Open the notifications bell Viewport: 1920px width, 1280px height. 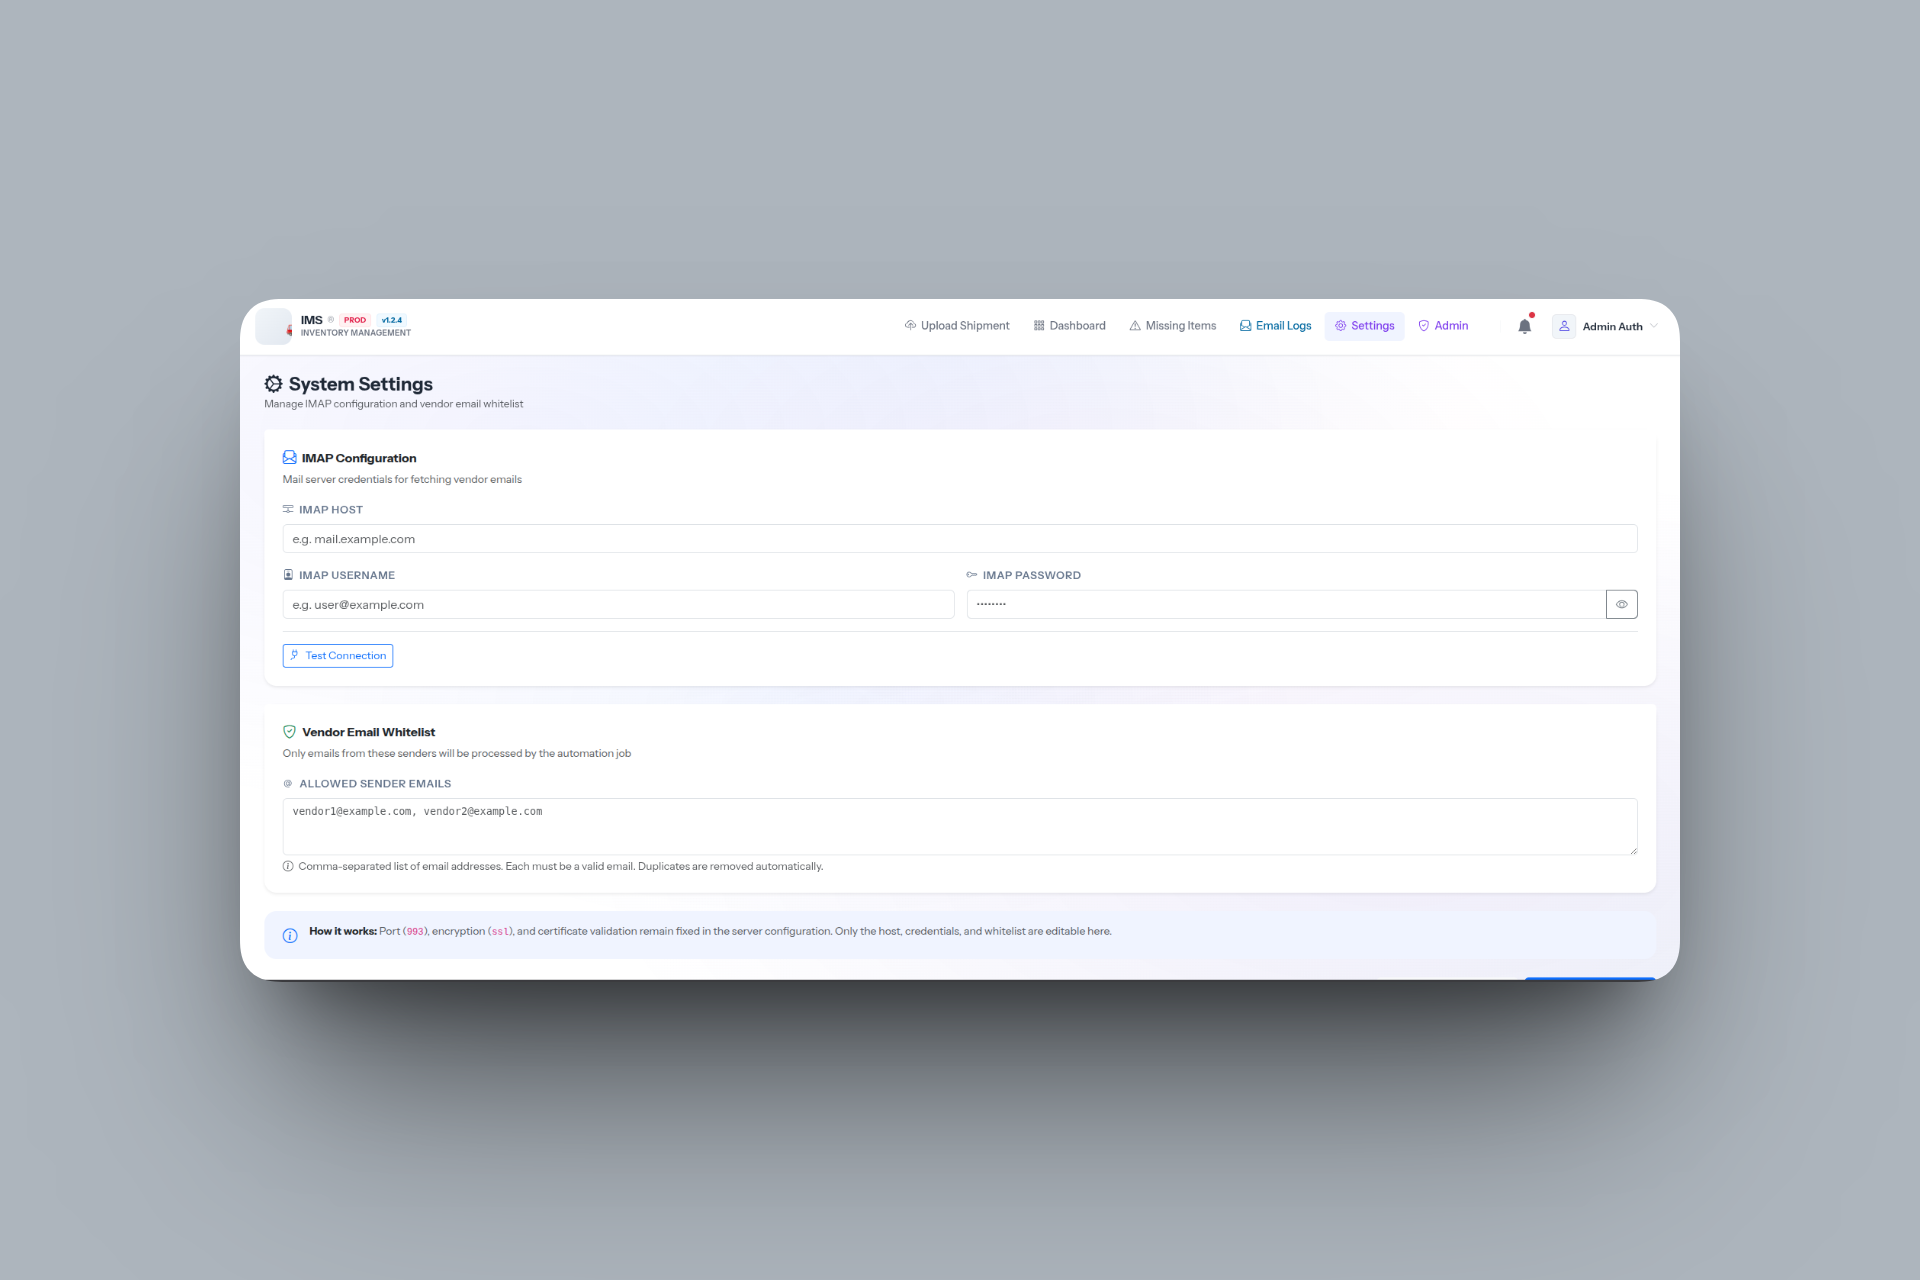coord(1524,326)
